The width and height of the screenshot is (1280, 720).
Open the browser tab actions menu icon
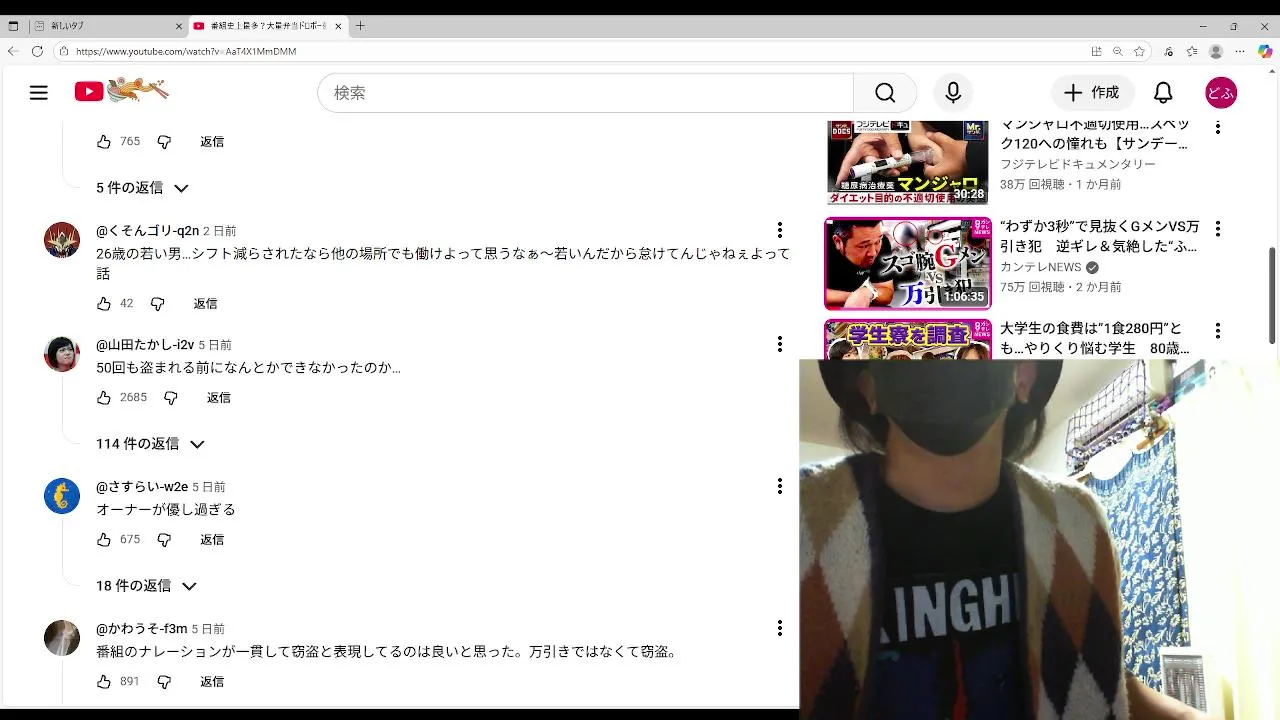pos(13,26)
